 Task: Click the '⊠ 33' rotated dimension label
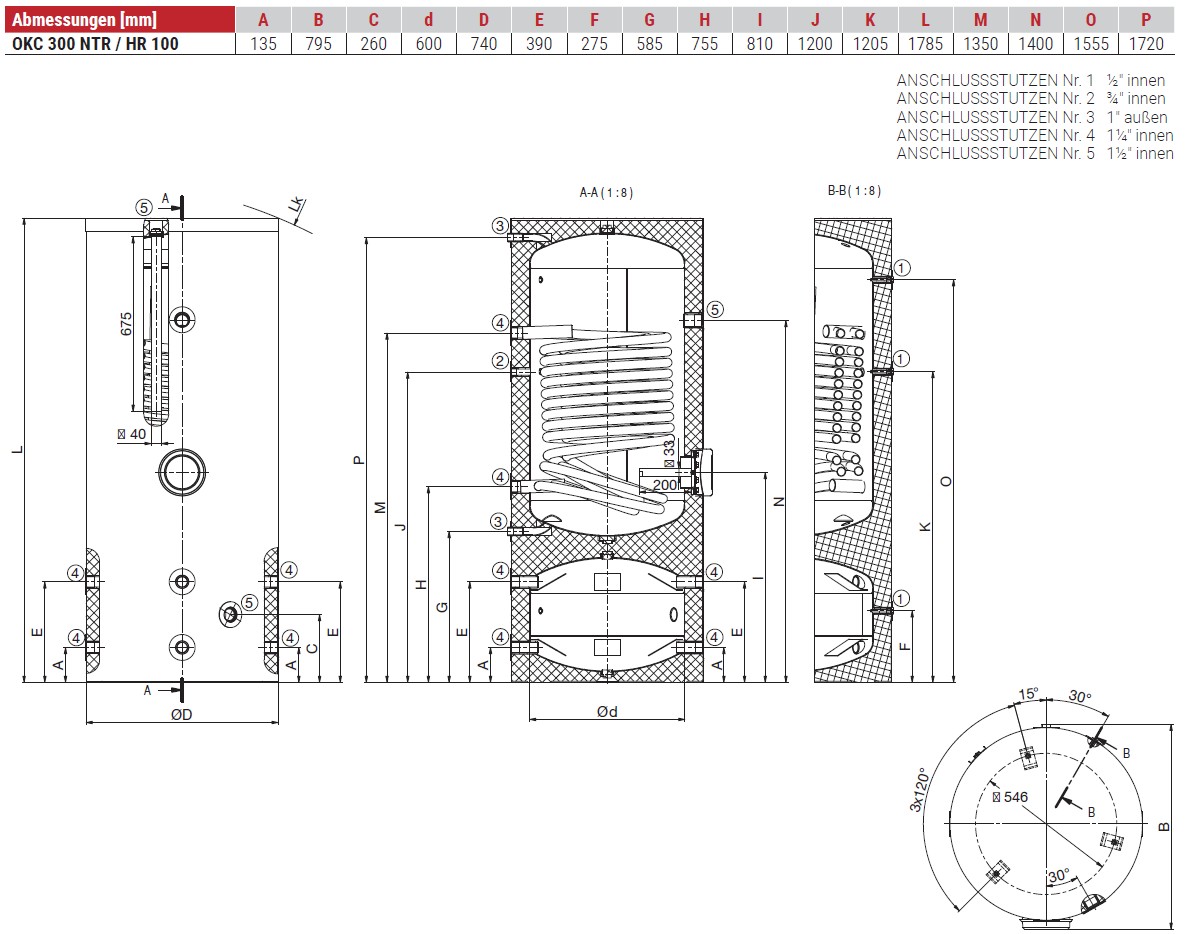click(x=669, y=452)
